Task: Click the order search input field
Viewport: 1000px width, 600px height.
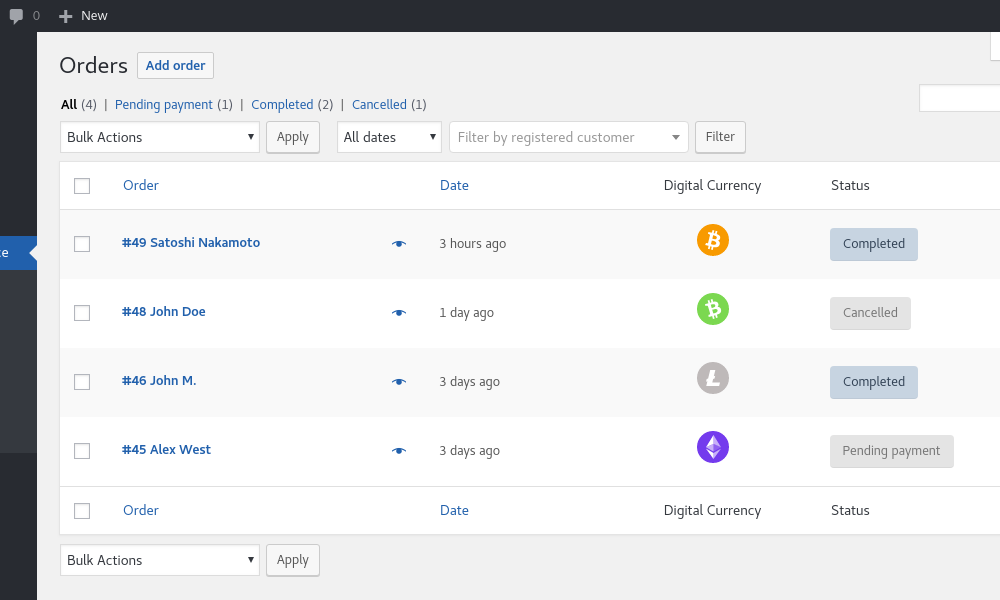Action: coord(960,98)
